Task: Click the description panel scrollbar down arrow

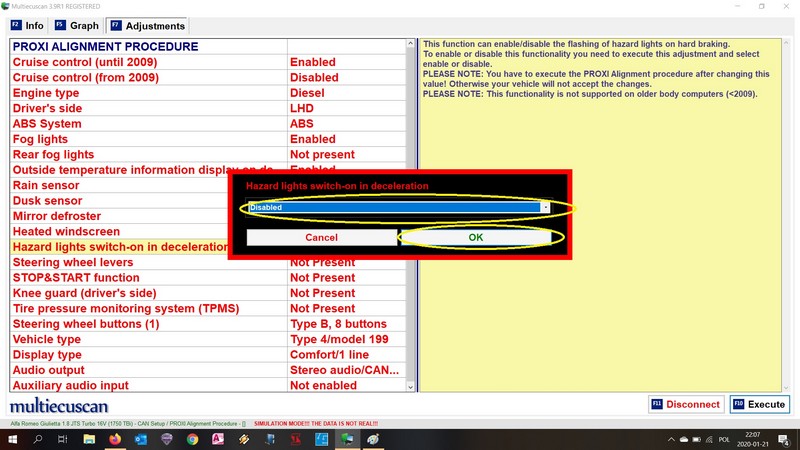Action: tap(786, 388)
